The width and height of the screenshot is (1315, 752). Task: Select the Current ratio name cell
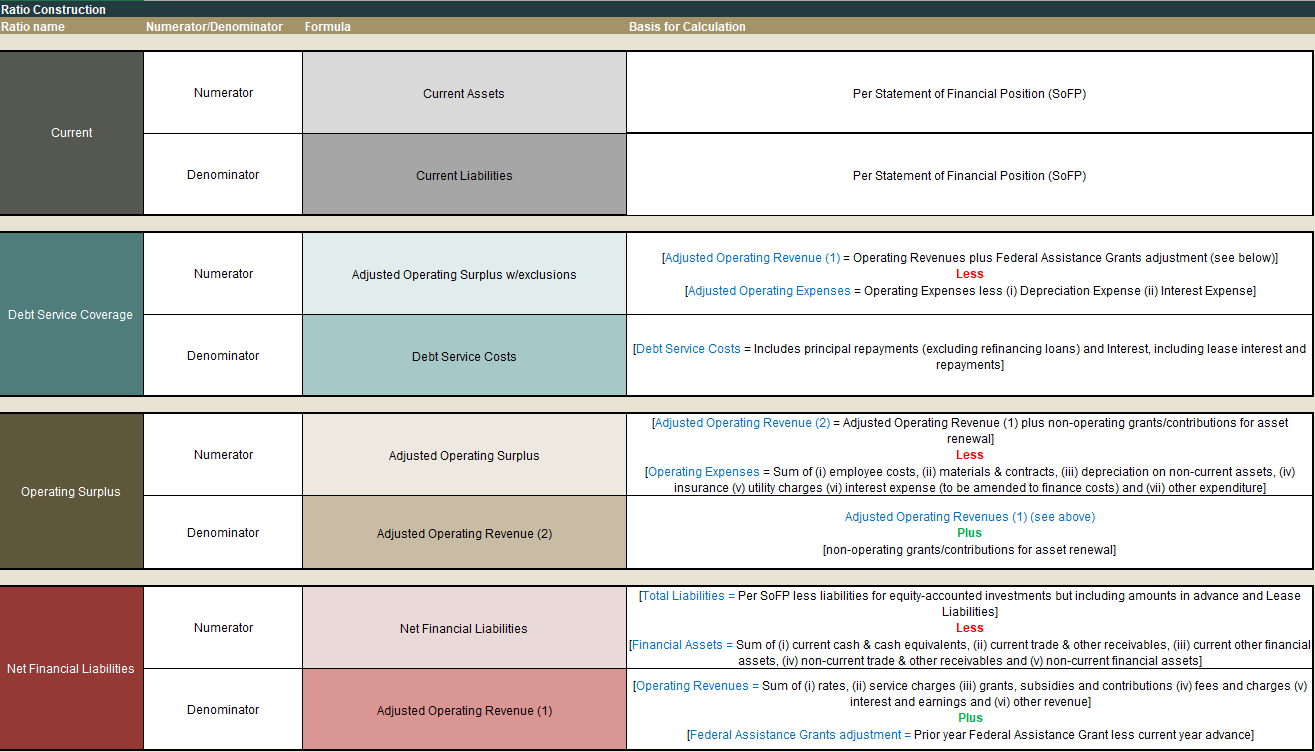[72, 133]
